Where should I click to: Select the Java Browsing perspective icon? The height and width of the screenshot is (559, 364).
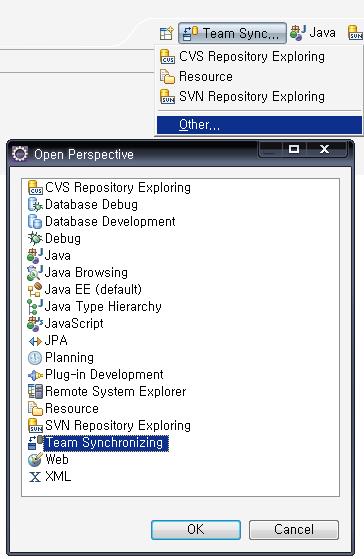click(x=35, y=273)
